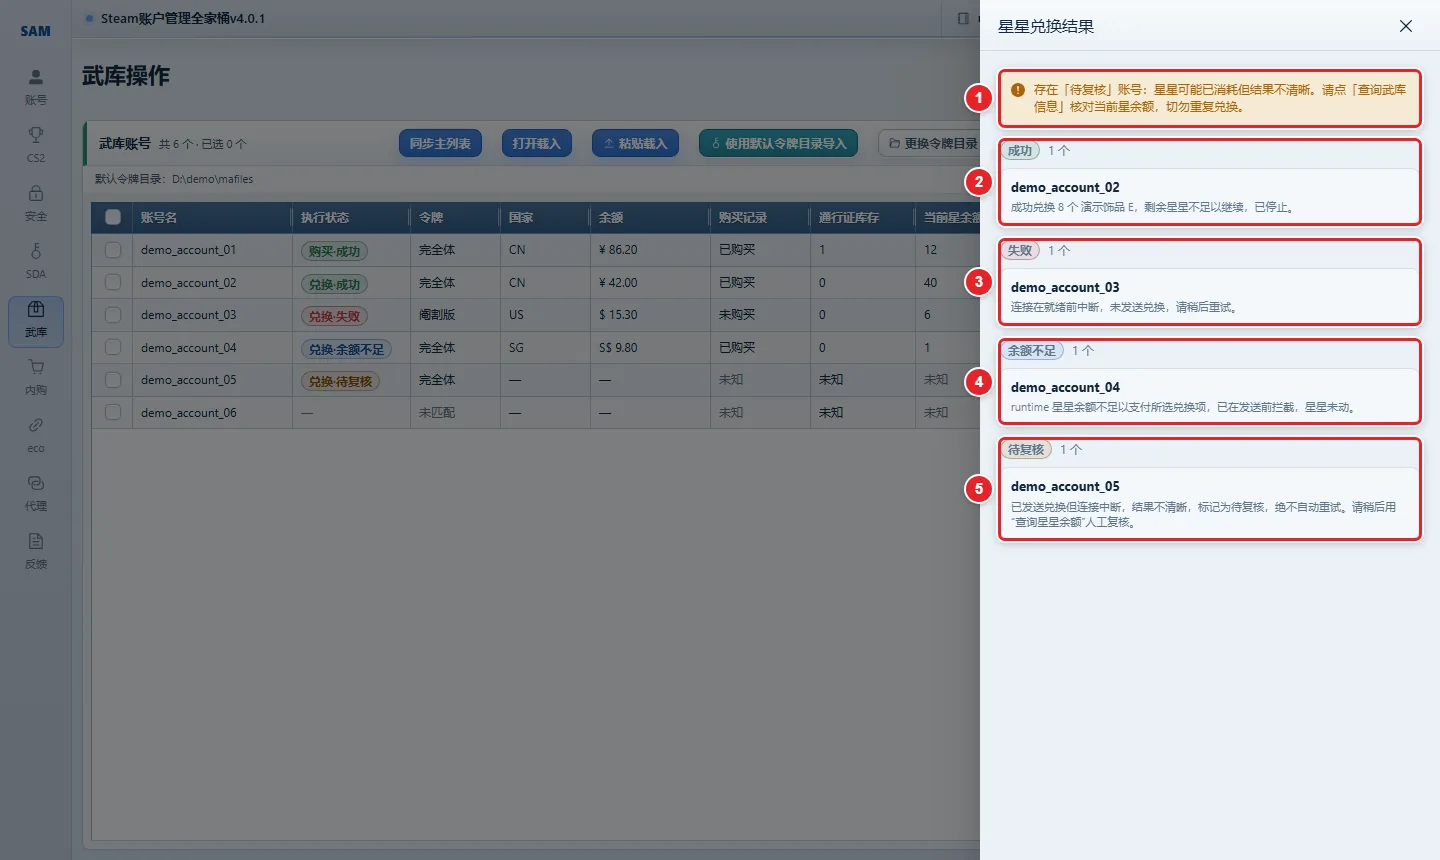
Task: Open the 内购 cart sidebar item
Action: tap(36, 377)
